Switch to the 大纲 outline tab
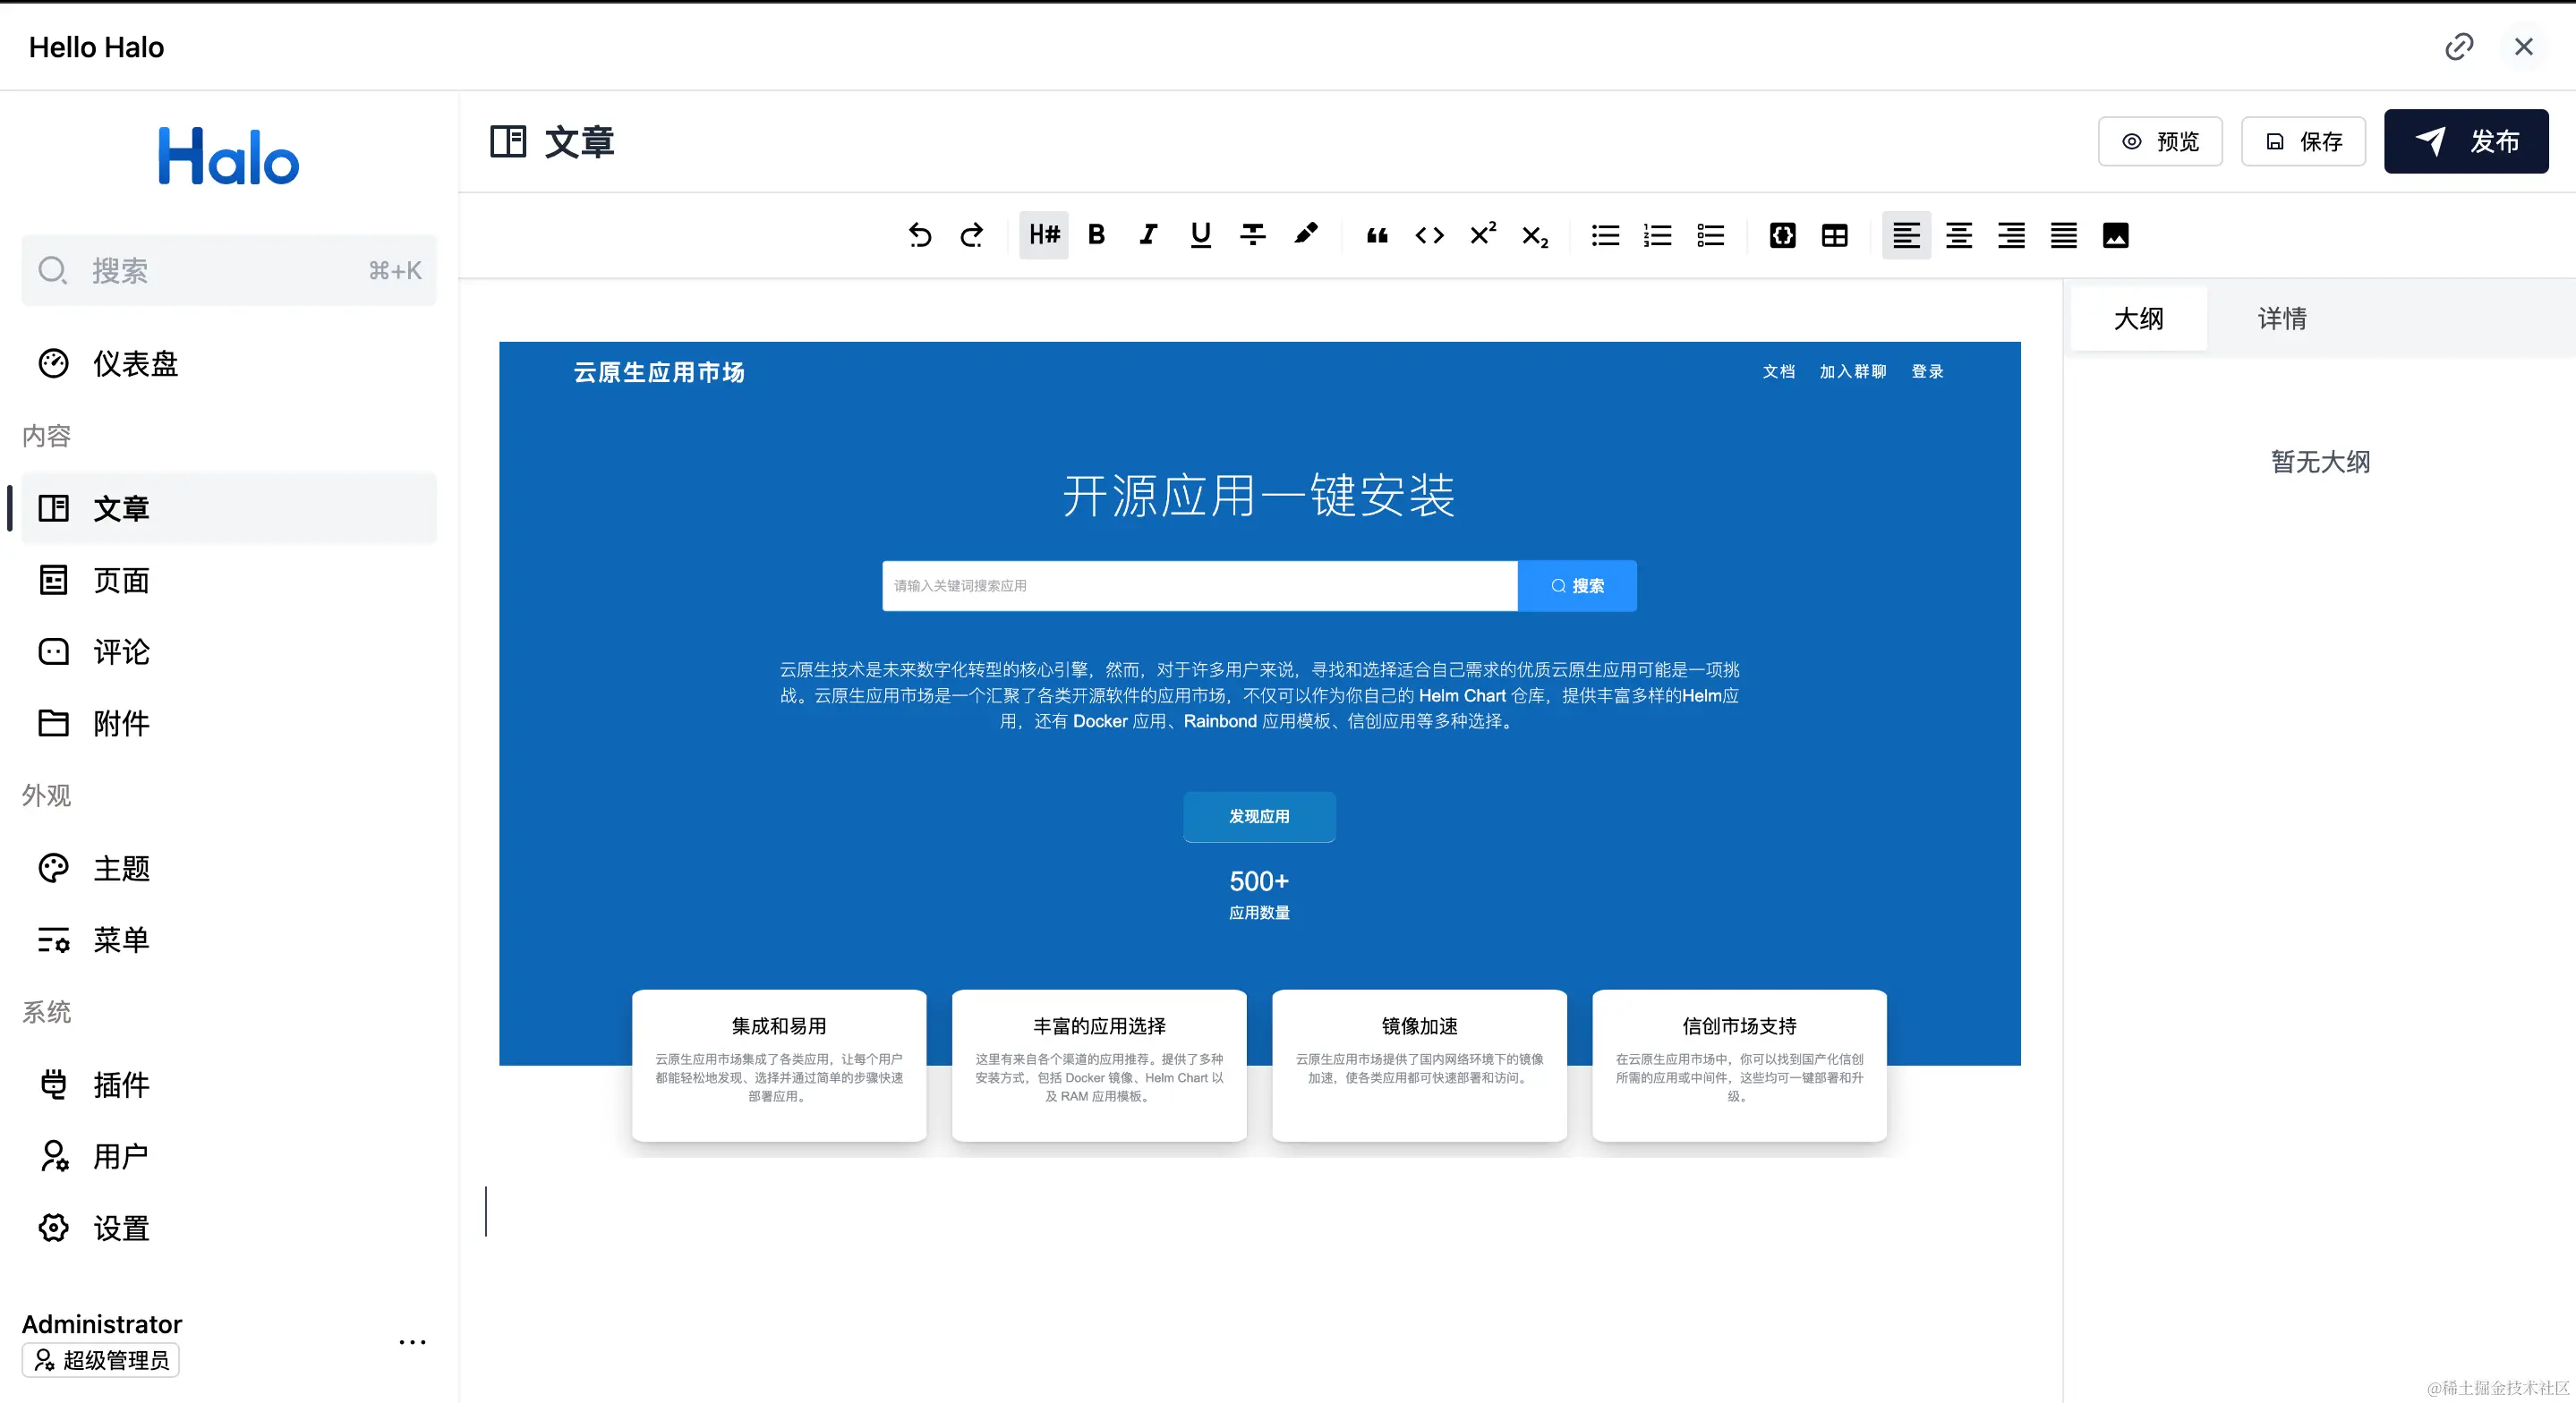Screen dimensions: 2576x1403 pyautogui.click(x=2138, y=318)
